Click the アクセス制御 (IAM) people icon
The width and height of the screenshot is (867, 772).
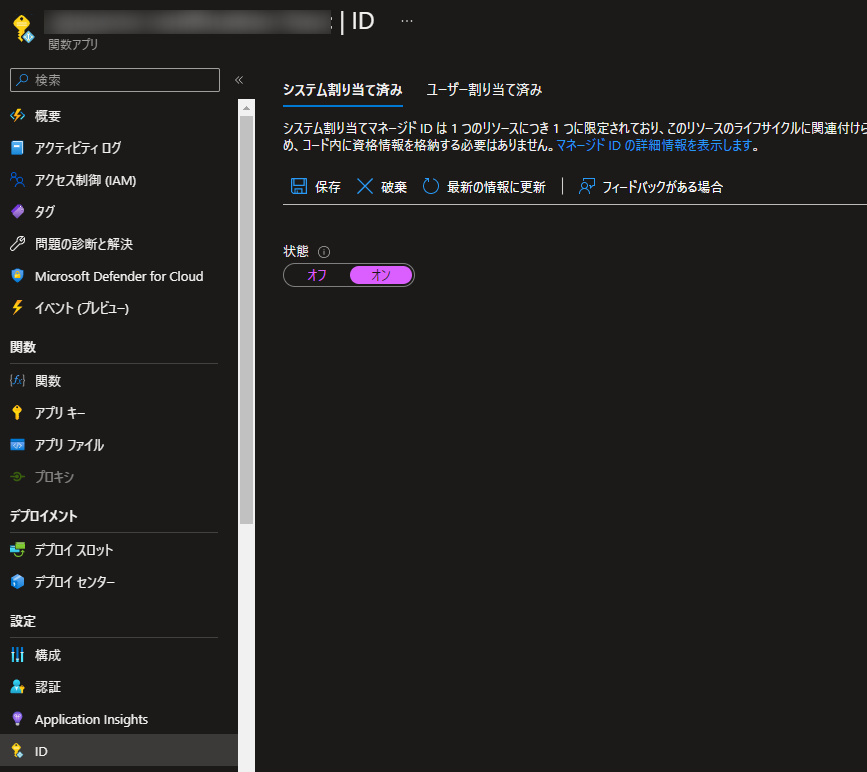pyautogui.click(x=18, y=180)
